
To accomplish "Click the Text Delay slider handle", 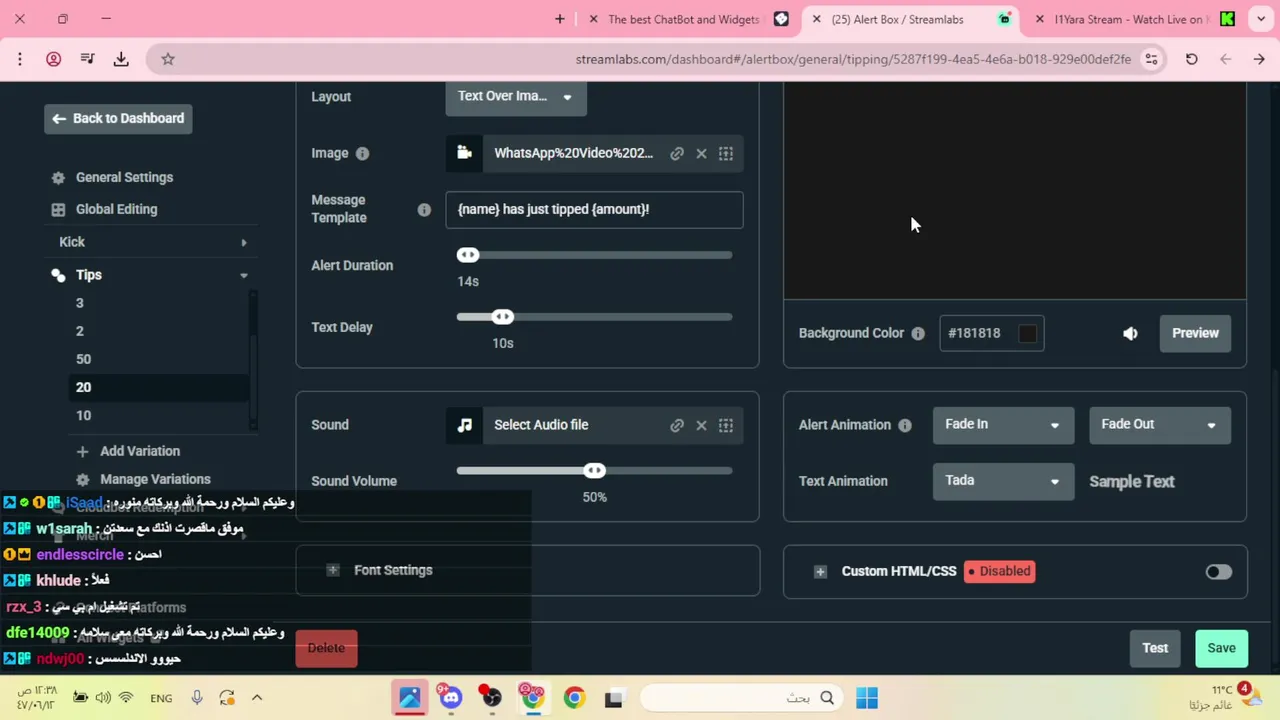I will [503, 317].
